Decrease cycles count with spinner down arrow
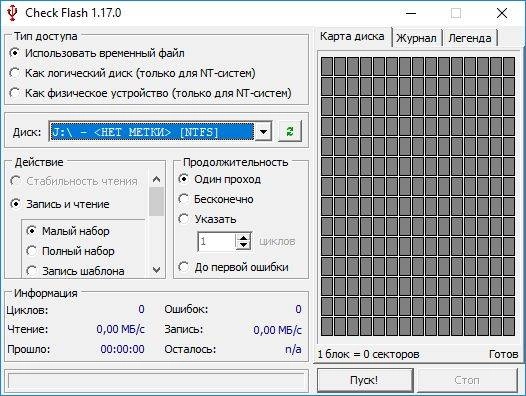526x396 pixels. coord(243,245)
